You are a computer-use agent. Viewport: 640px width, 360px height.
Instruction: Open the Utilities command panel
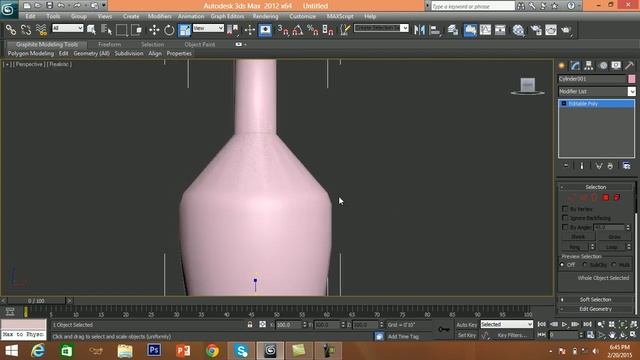[629, 65]
